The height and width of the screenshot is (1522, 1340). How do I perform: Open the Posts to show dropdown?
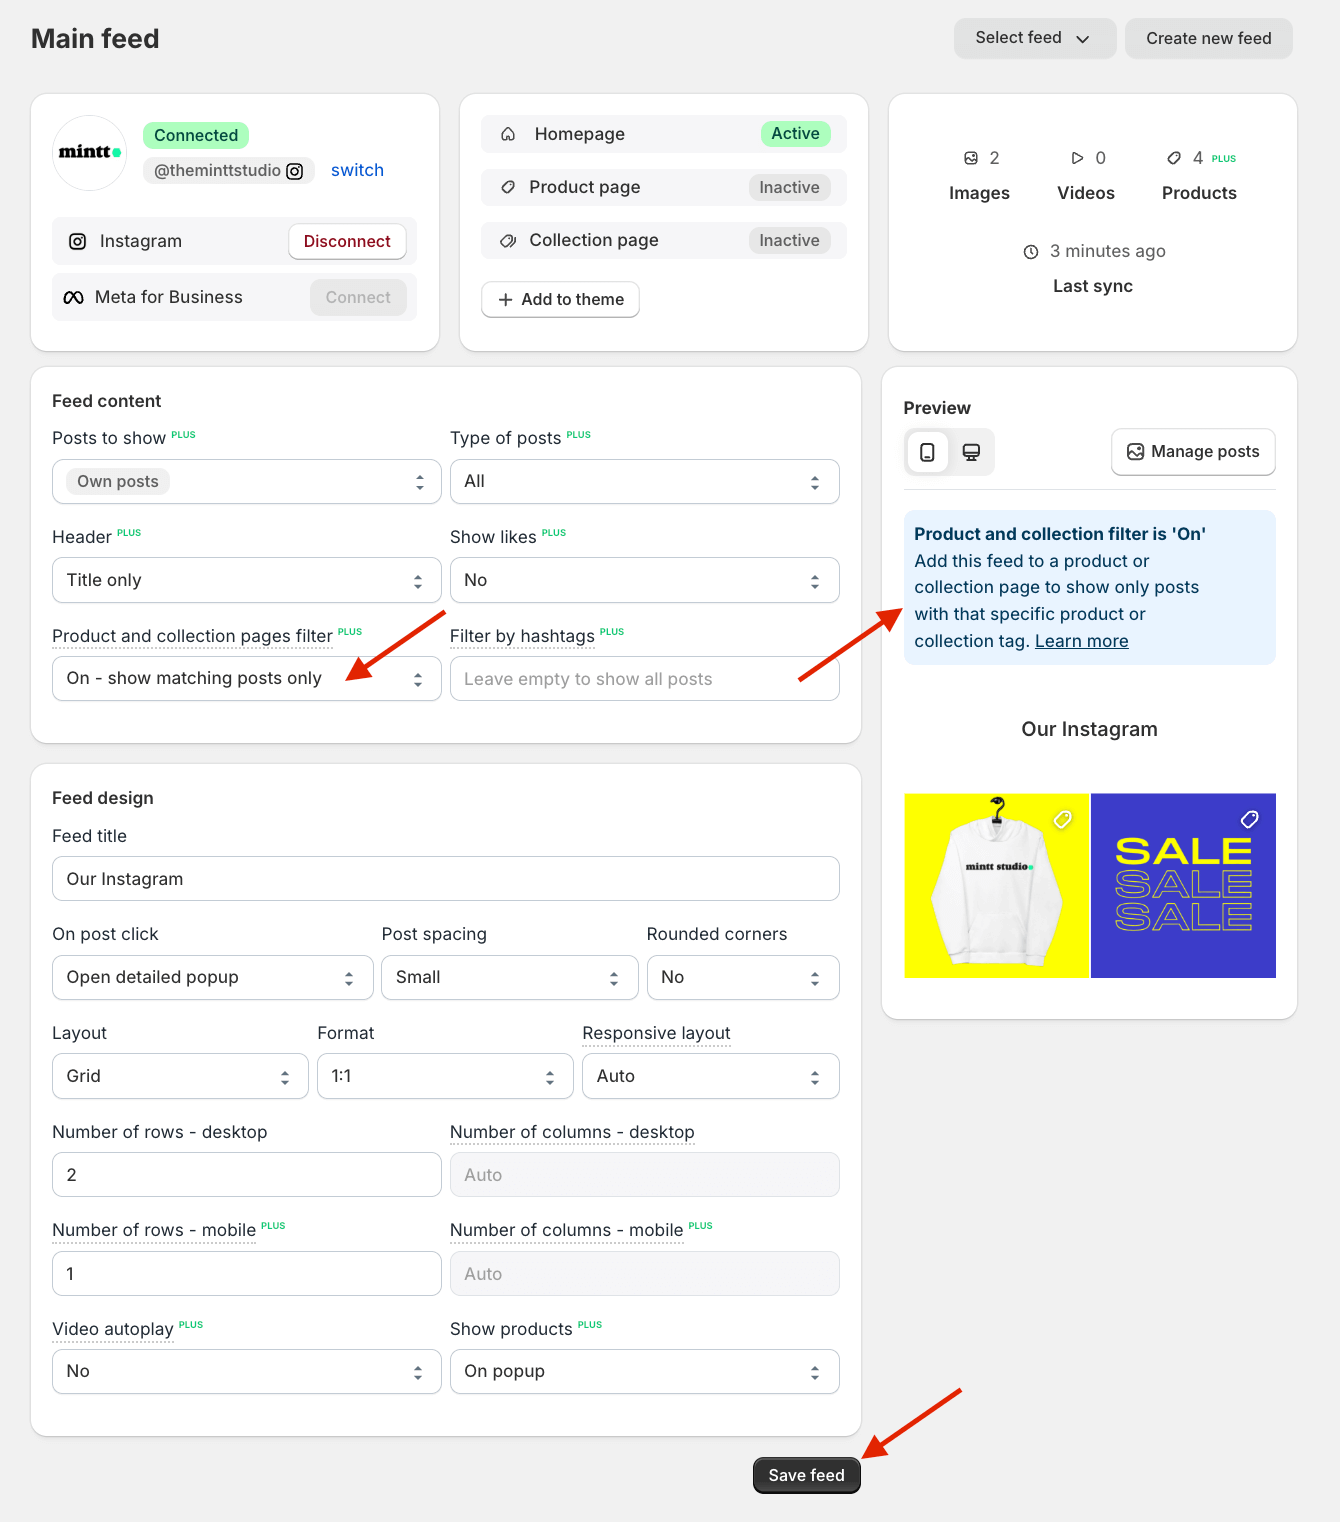246,481
